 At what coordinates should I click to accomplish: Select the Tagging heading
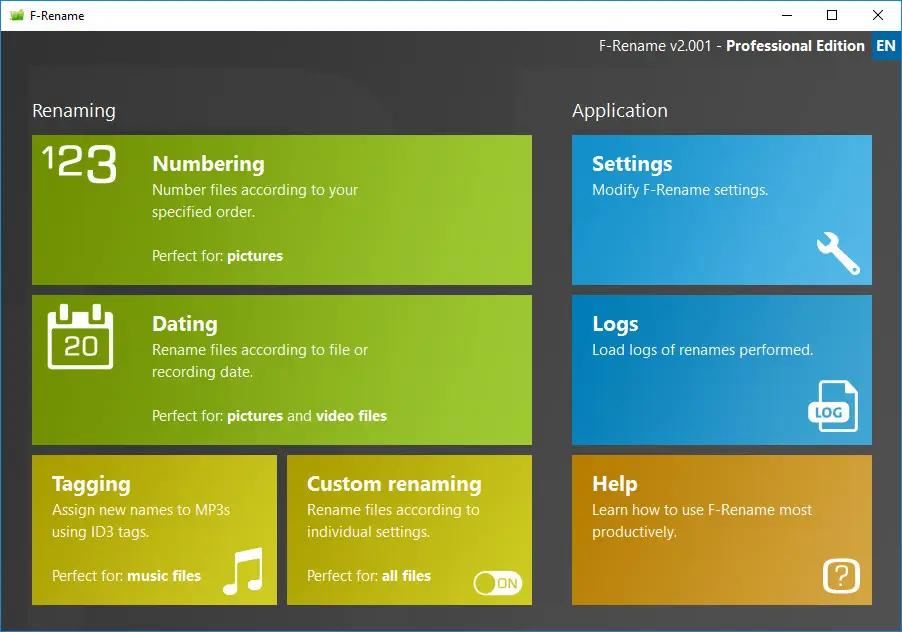tap(91, 484)
